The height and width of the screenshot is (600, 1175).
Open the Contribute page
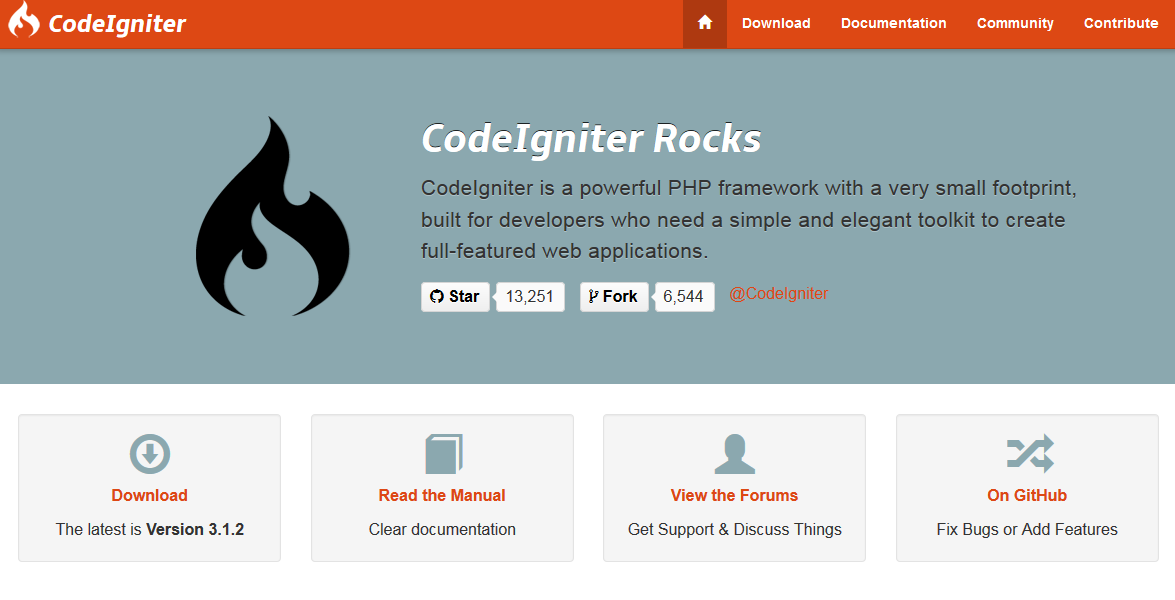pos(1120,22)
